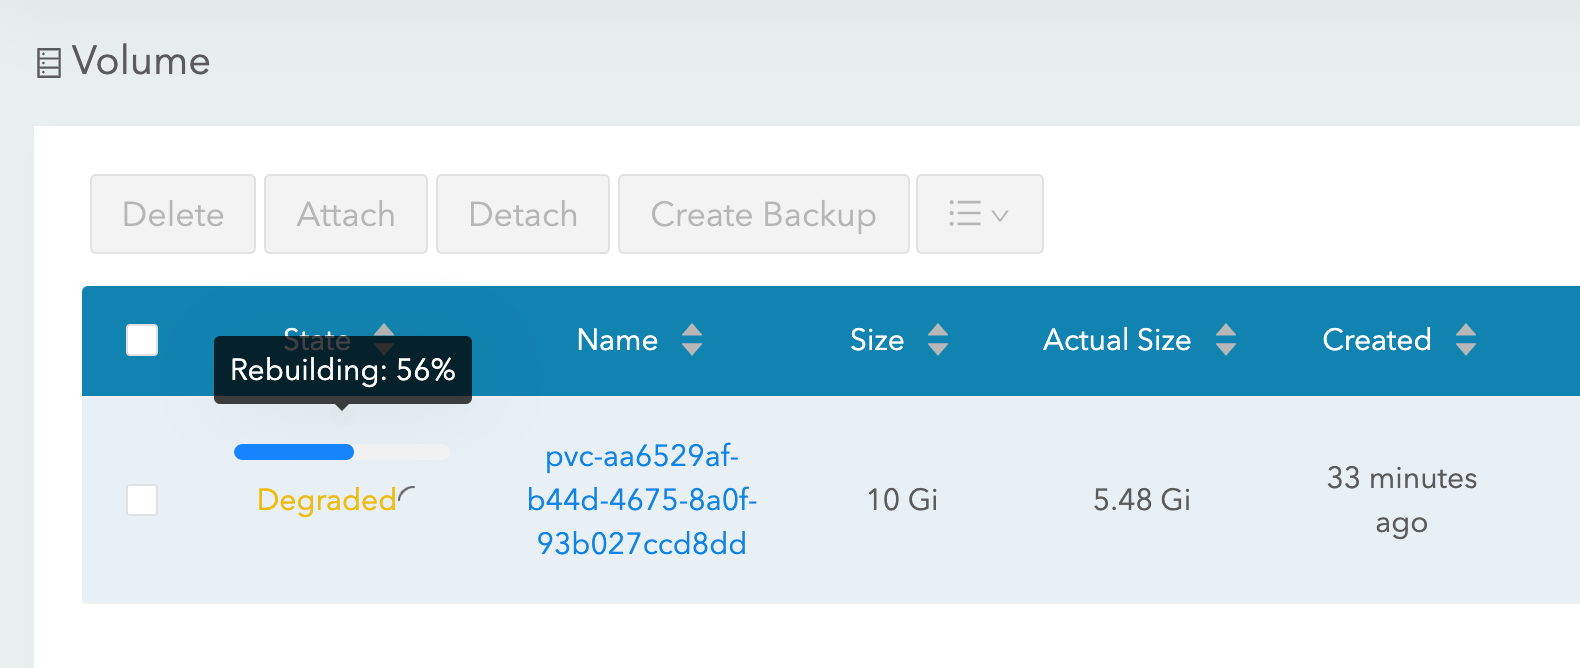Click the Attach button
Screen dimensions: 1580x668
tap(346, 214)
